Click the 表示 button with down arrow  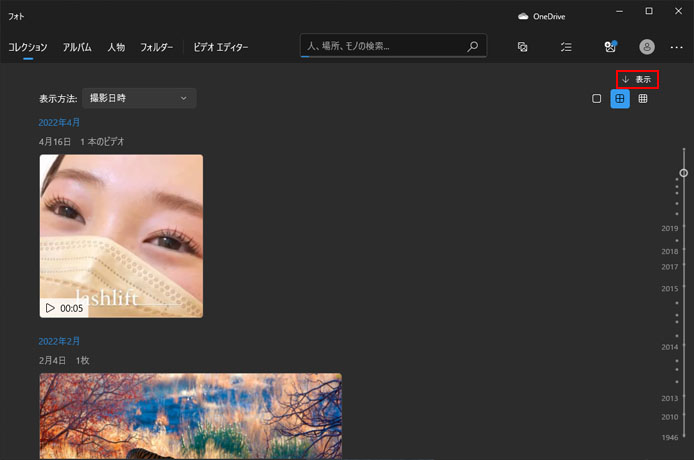tap(637, 79)
